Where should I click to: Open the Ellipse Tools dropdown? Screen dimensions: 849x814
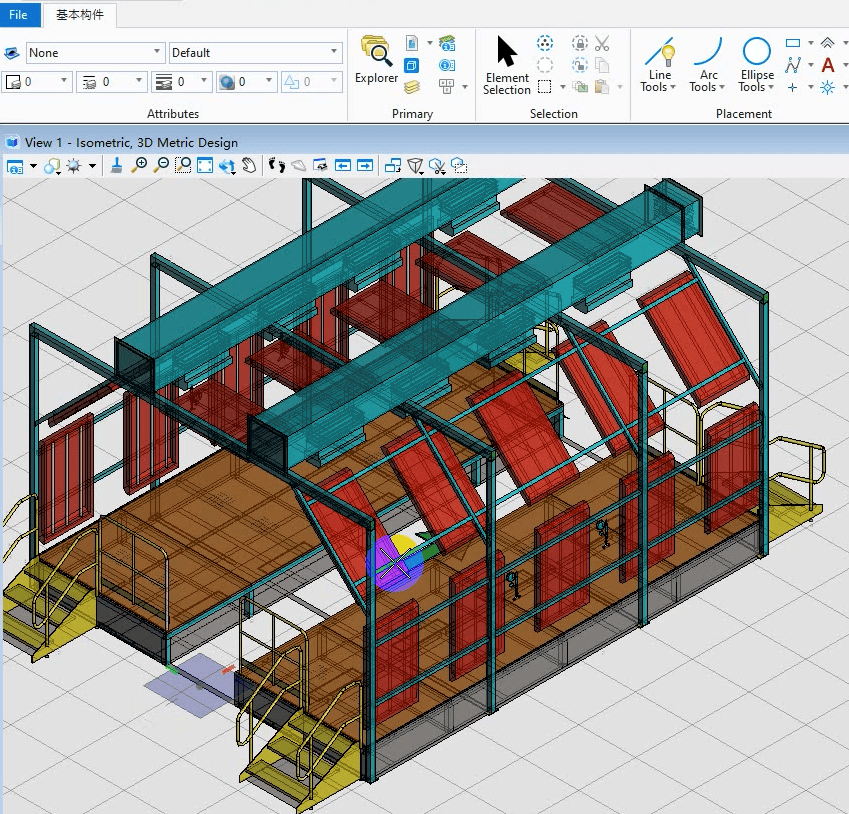[x=756, y=65]
